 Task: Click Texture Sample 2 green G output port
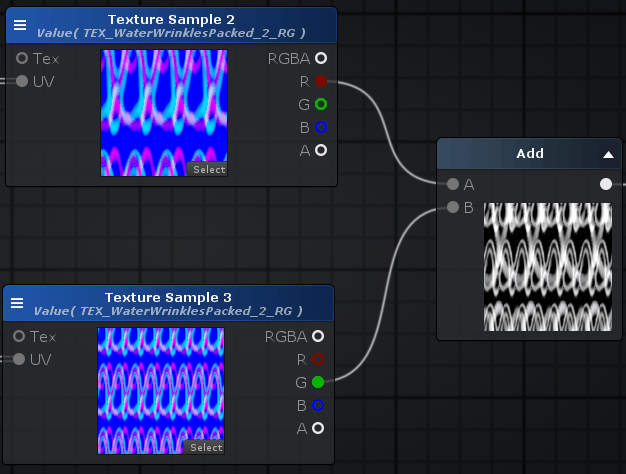321,104
